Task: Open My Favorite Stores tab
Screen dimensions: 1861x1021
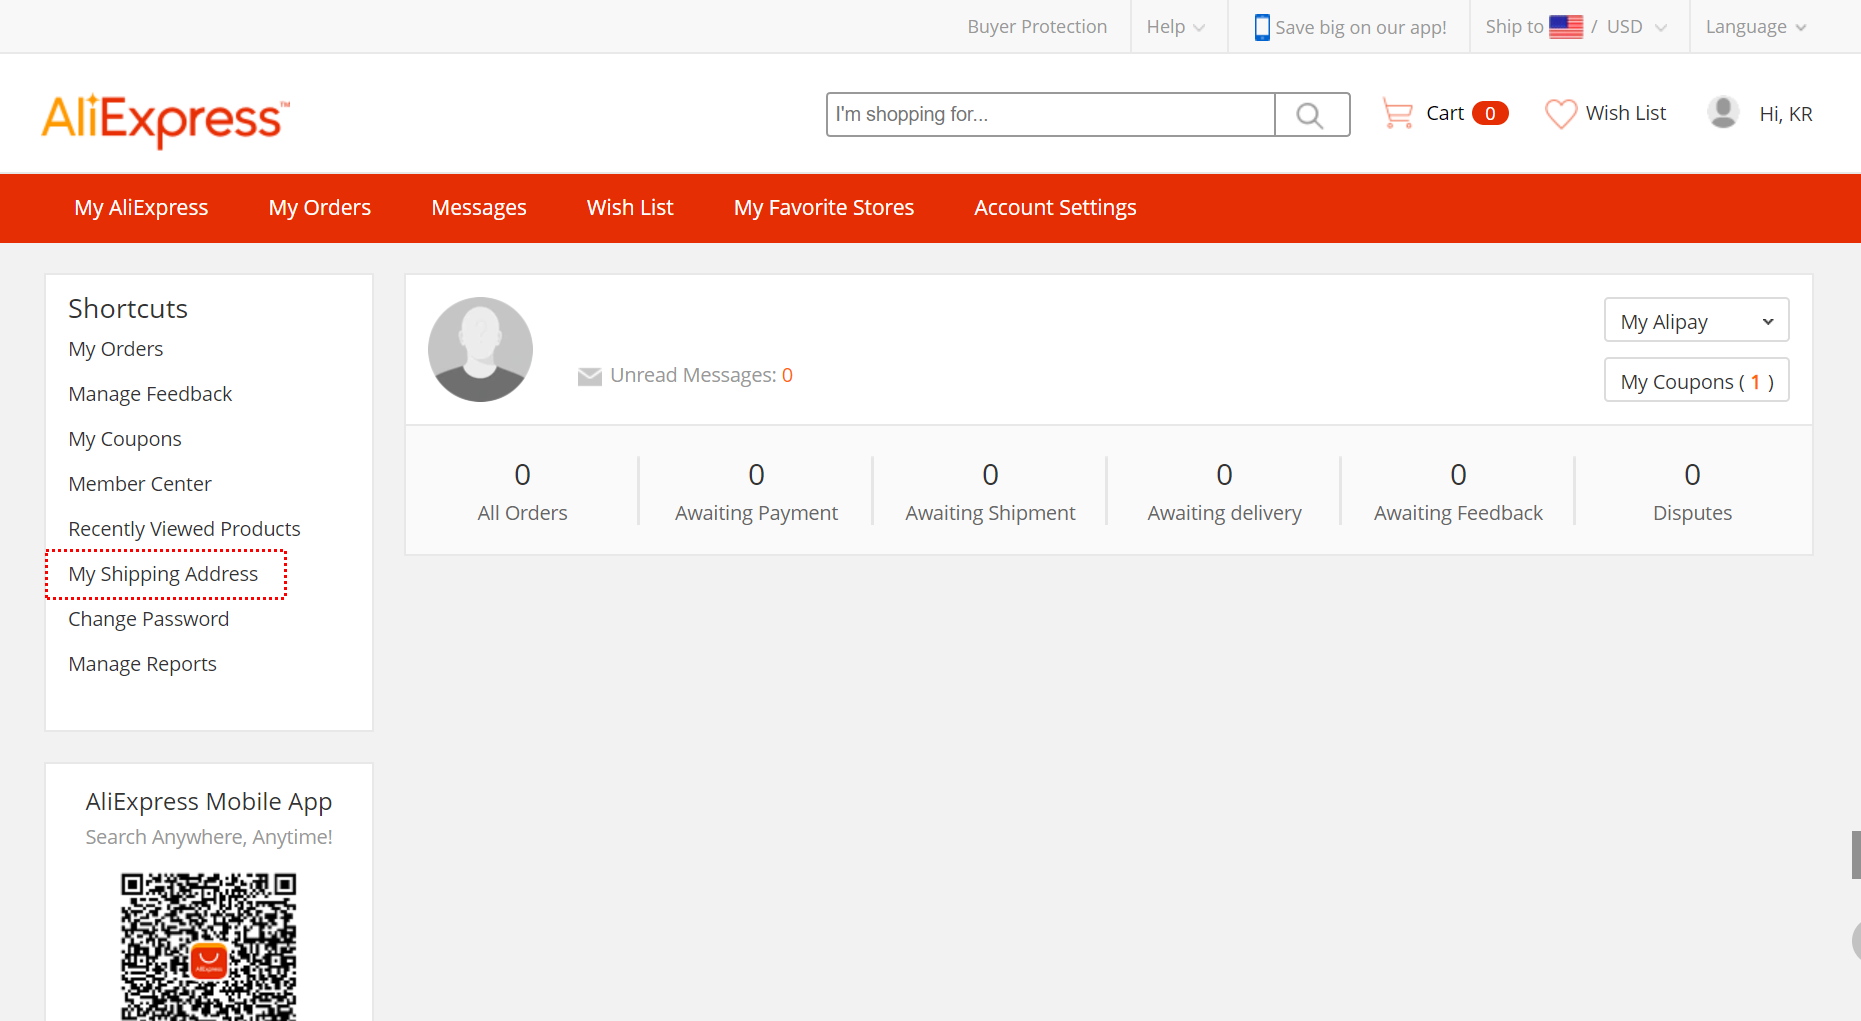Action: click(824, 208)
